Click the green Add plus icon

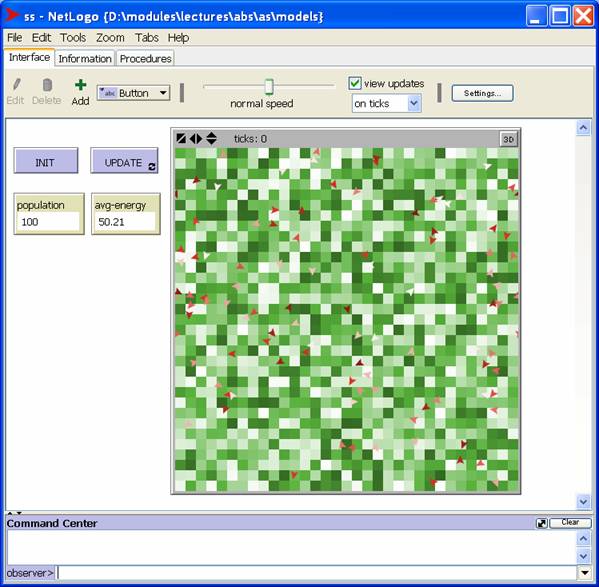point(80,85)
